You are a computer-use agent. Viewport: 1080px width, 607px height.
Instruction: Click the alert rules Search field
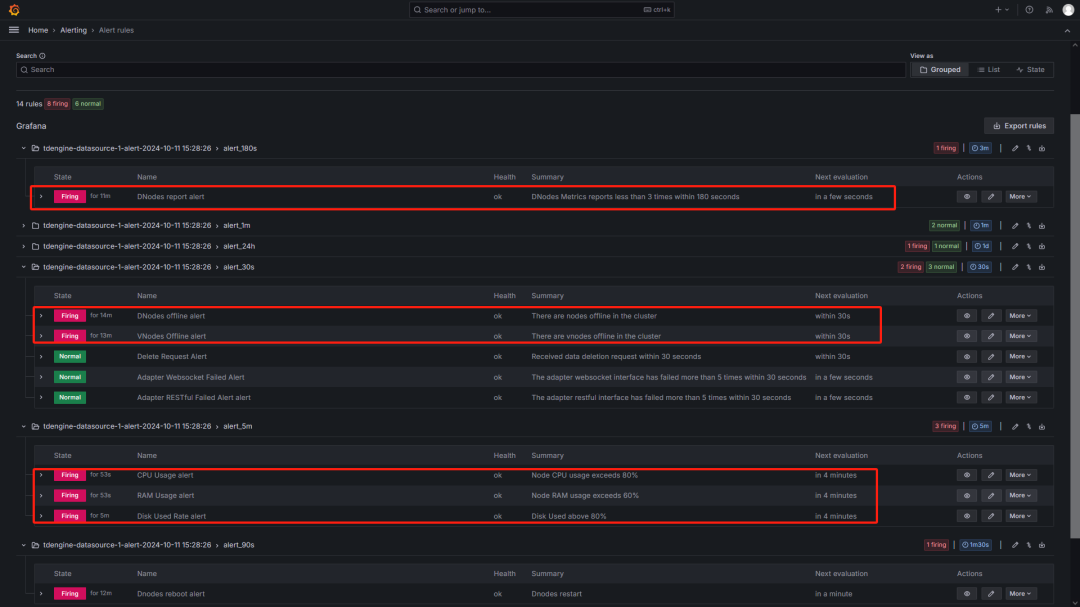(x=460, y=70)
